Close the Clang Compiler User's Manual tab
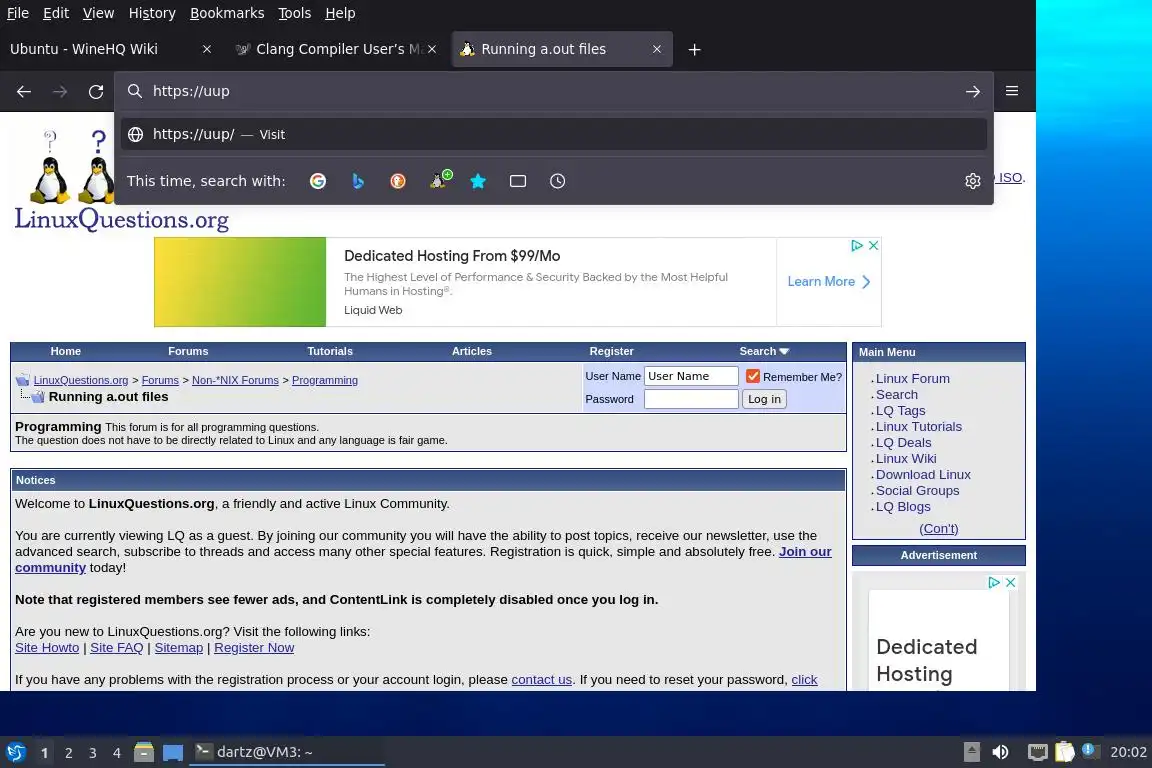 pos(432,49)
